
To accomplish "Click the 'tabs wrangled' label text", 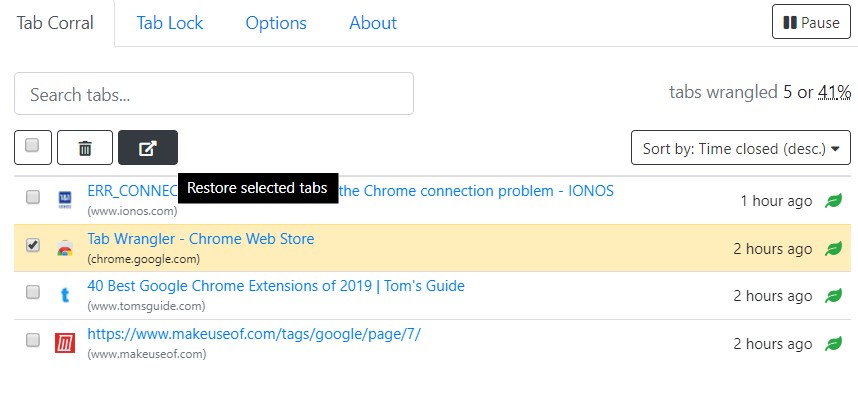I will click(x=723, y=92).
